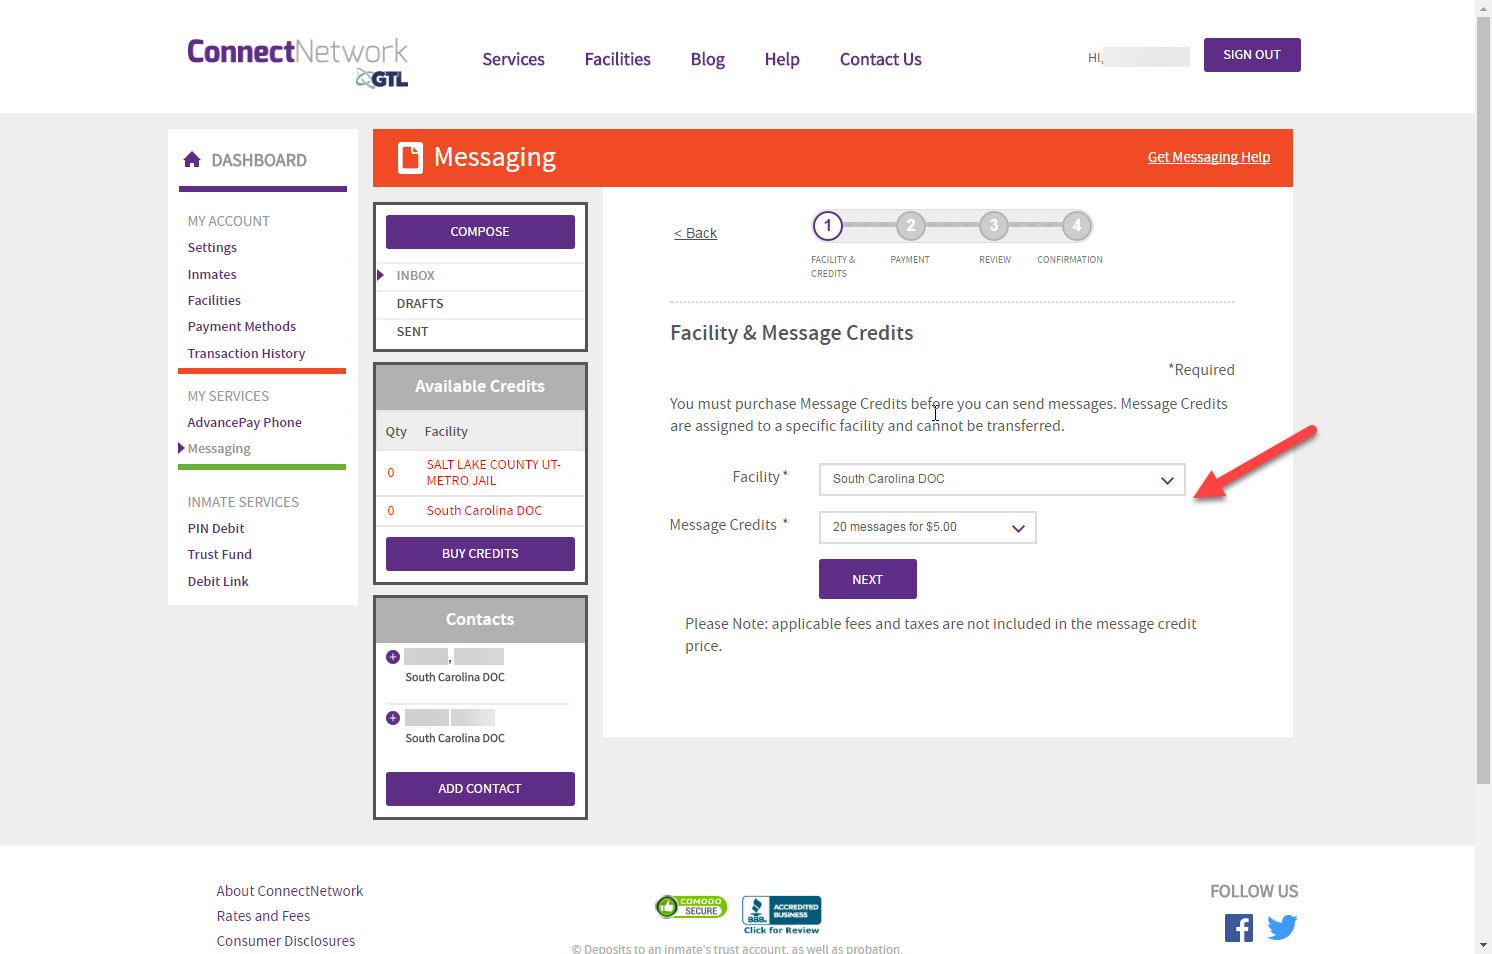Open Trust Fund in the sidebar
1492x954 pixels.
[x=220, y=554]
